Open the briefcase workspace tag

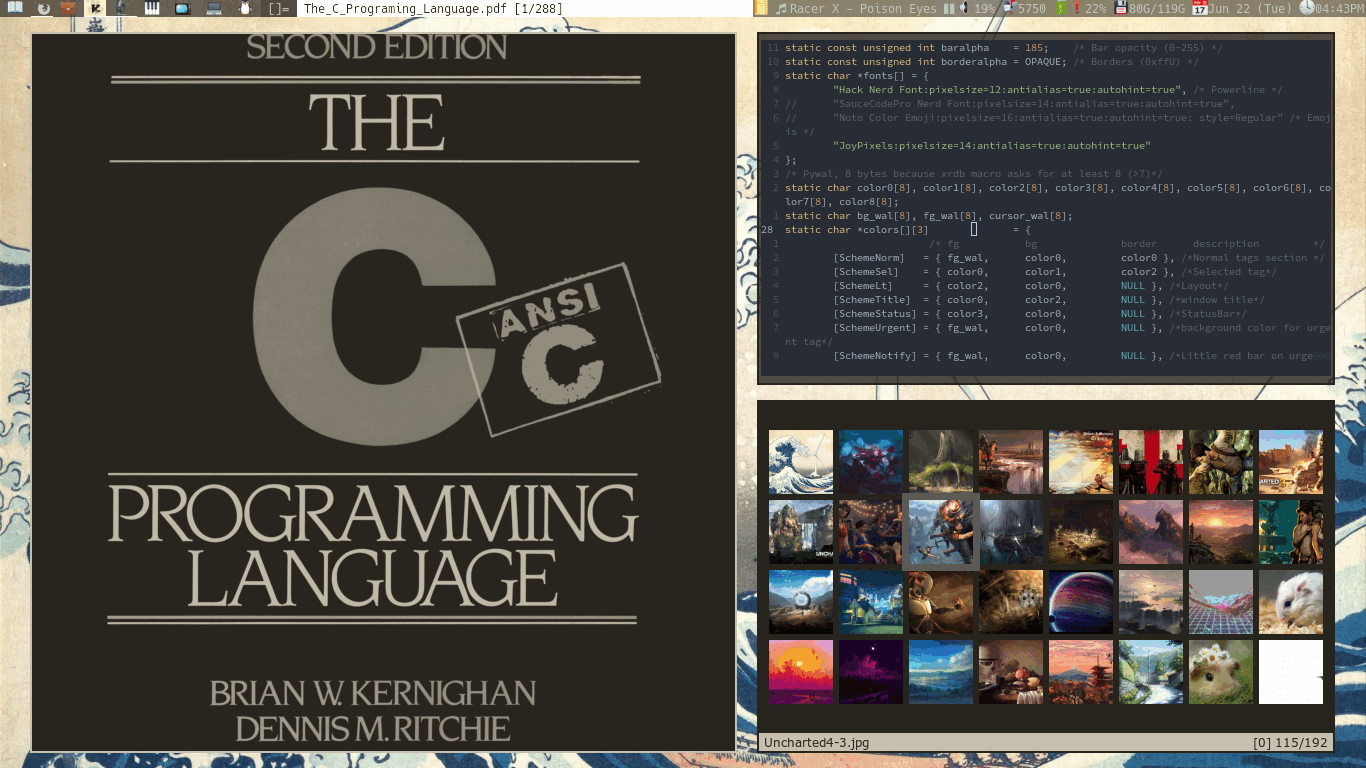[x=68, y=8]
